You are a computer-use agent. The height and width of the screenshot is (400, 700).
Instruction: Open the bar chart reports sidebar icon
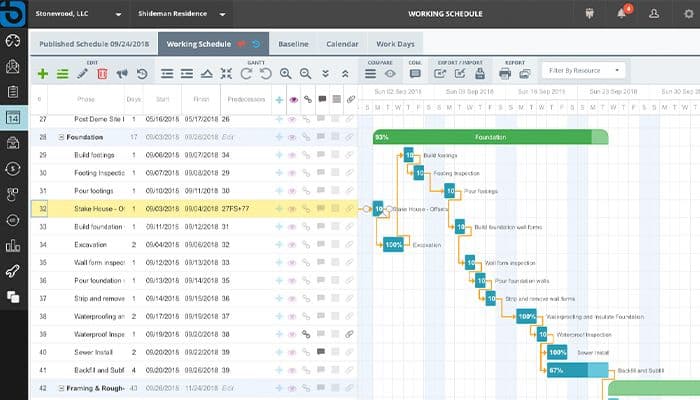tap(13, 245)
